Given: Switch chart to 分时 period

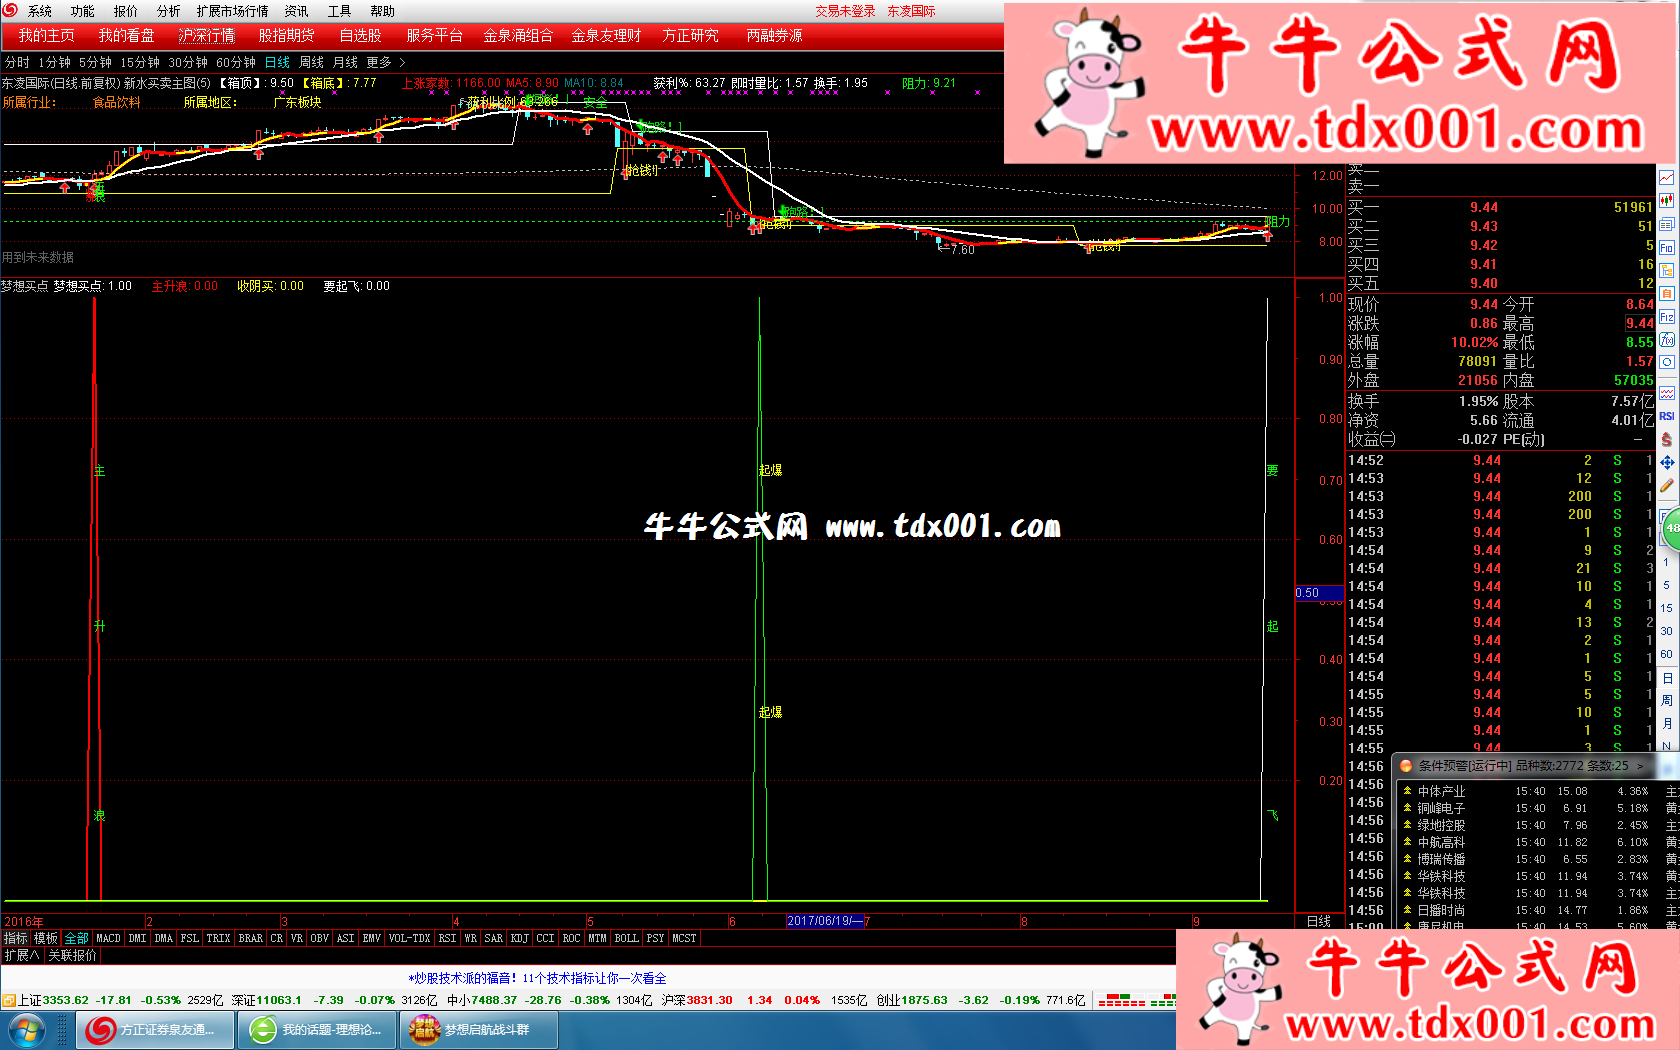Looking at the screenshot, I should (17, 62).
